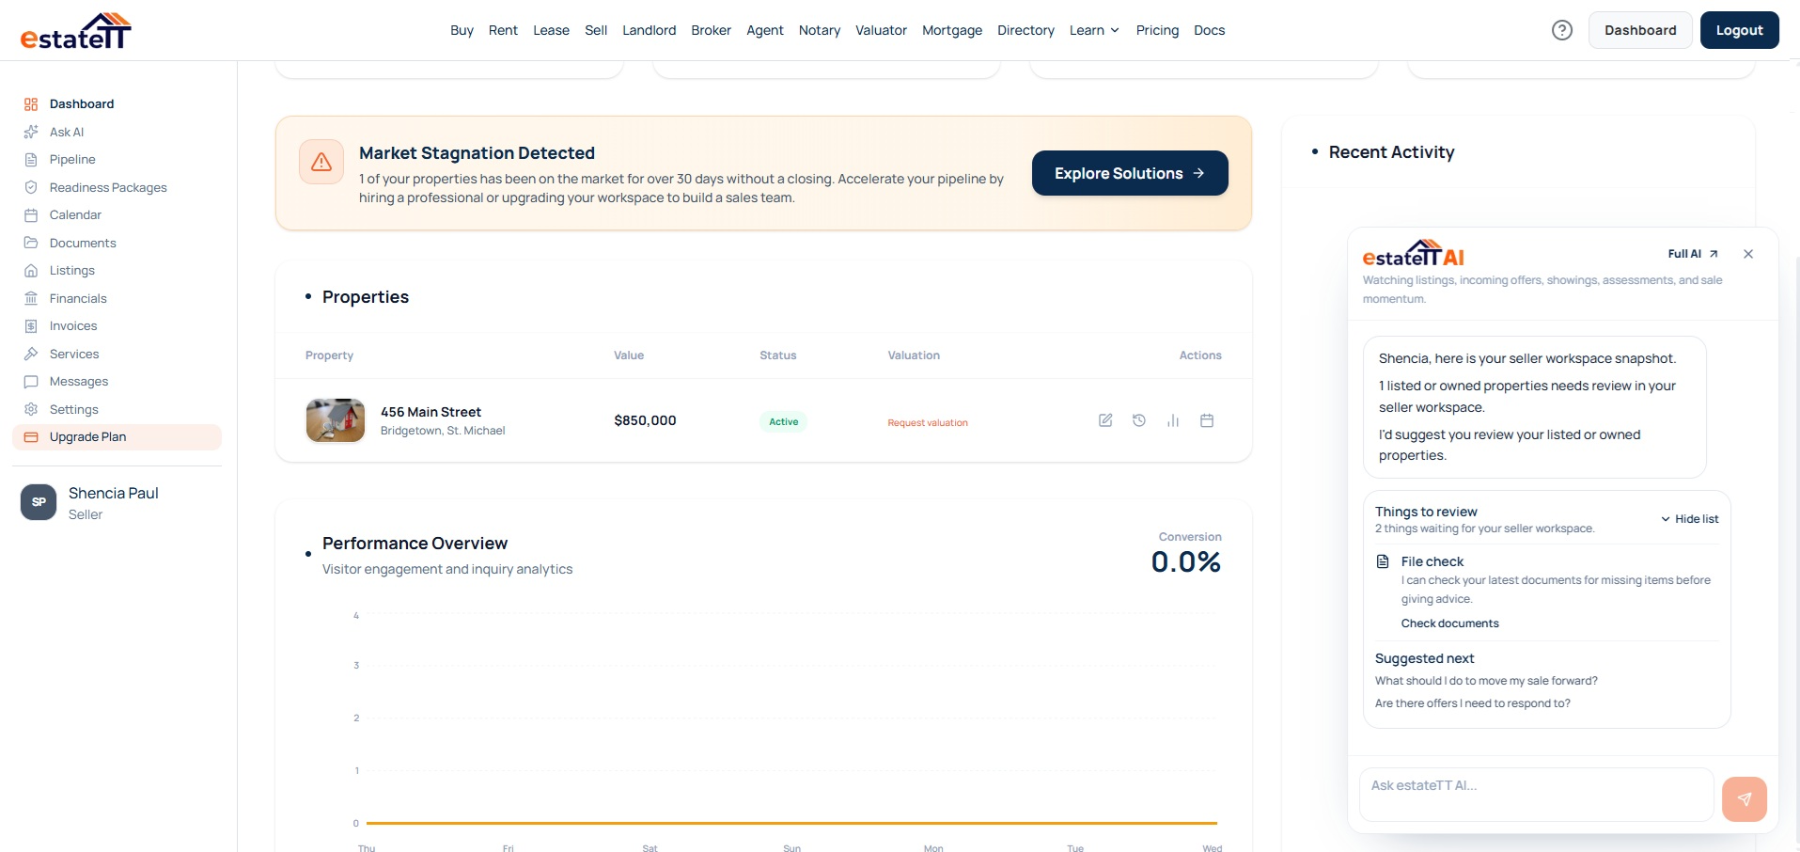Open the help question mark icon
The width and height of the screenshot is (1800, 852).
(1562, 30)
